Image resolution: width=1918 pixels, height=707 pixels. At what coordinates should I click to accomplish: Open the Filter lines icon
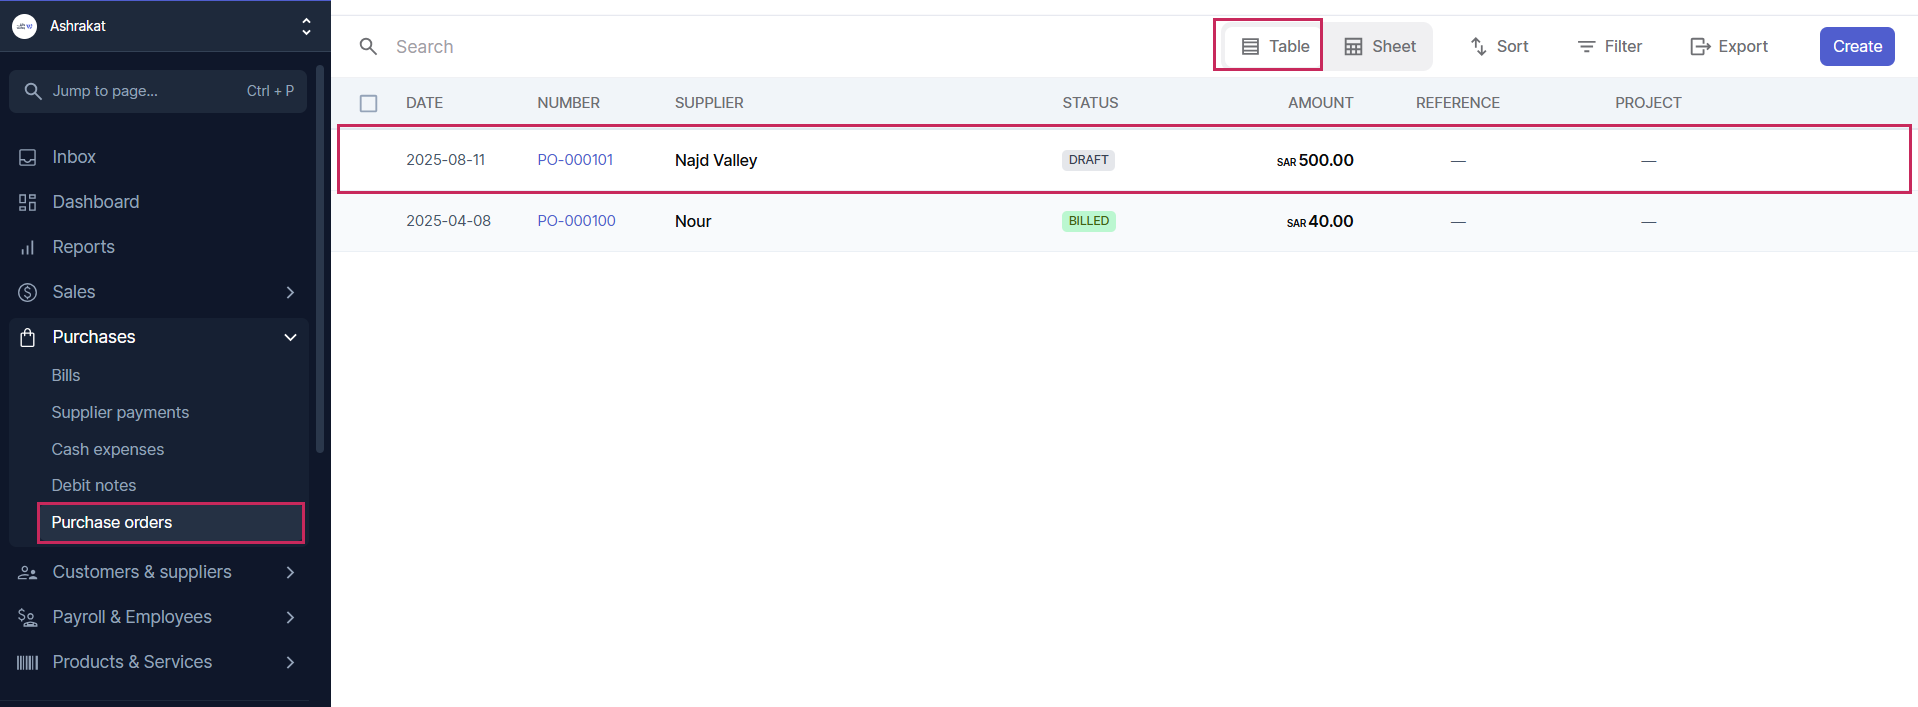[1586, 47]
